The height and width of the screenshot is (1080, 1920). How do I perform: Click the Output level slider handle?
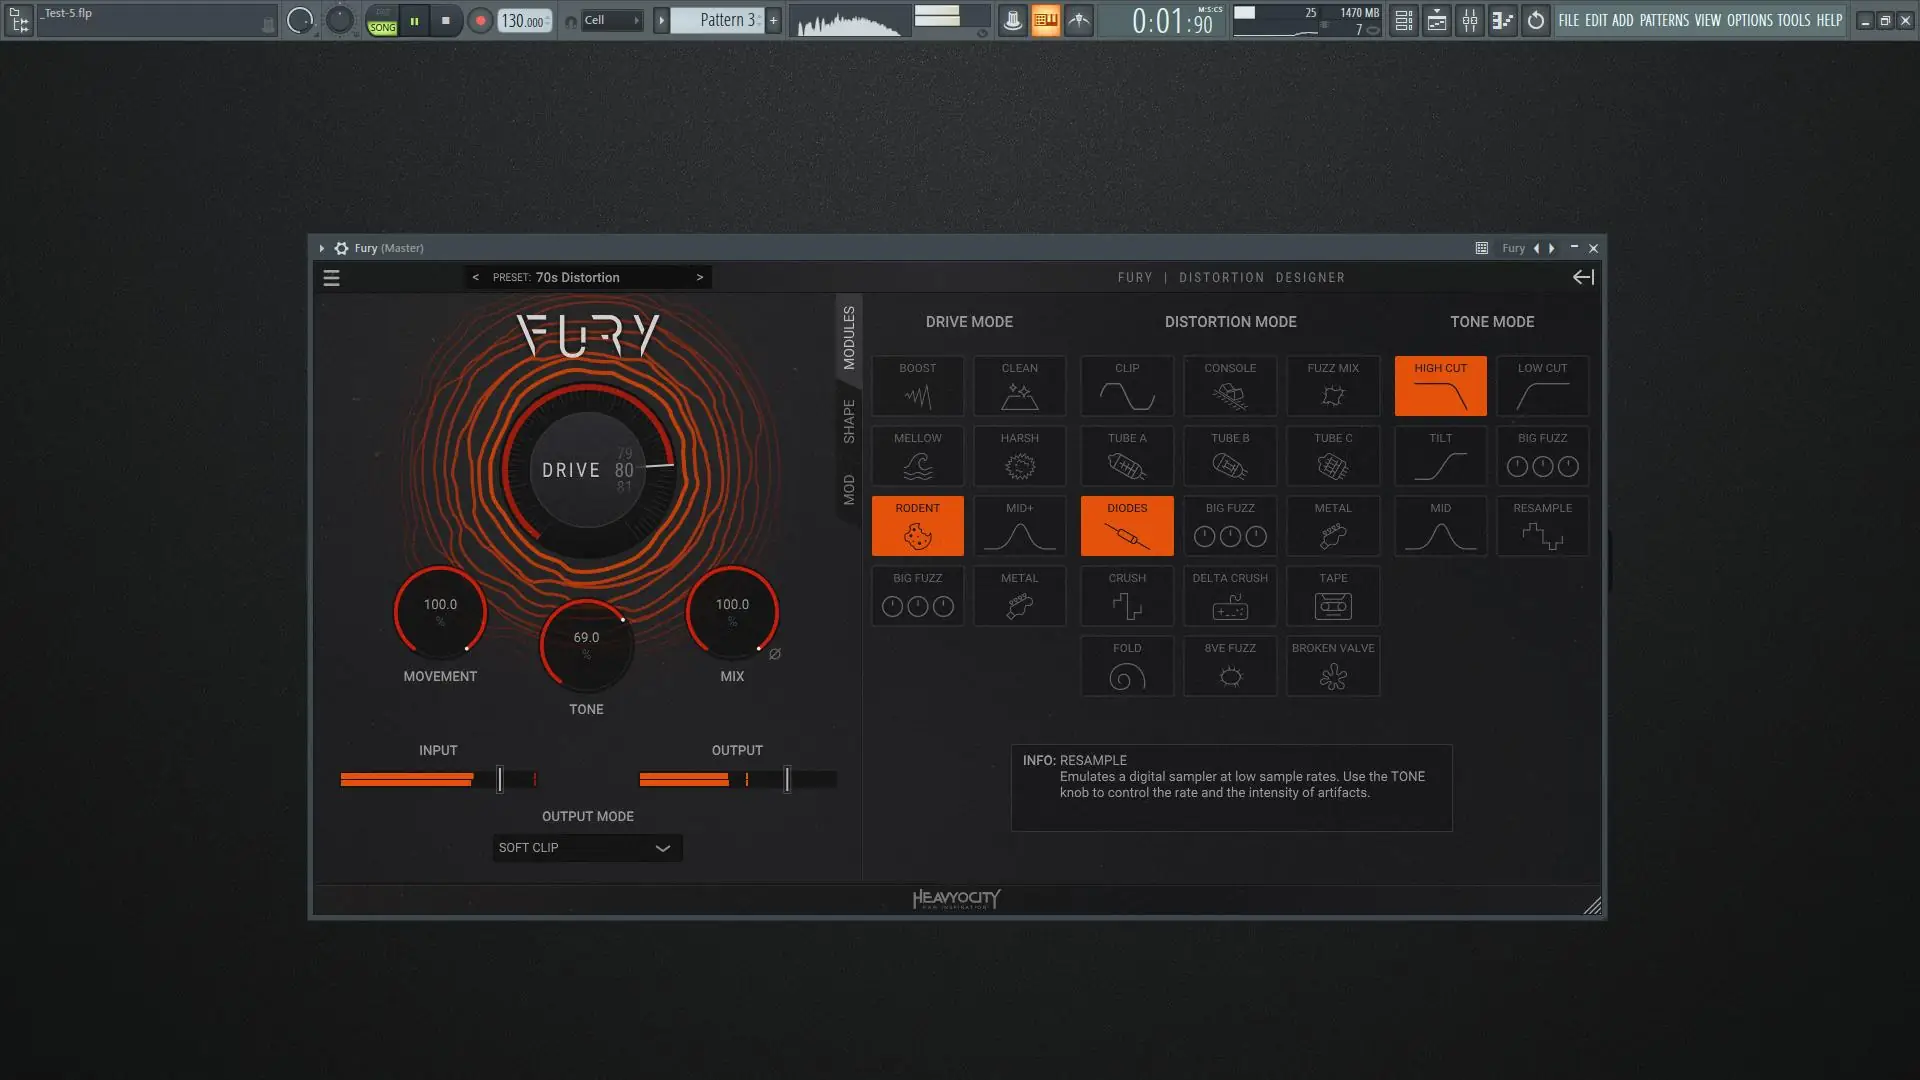(x=787, y=779)
